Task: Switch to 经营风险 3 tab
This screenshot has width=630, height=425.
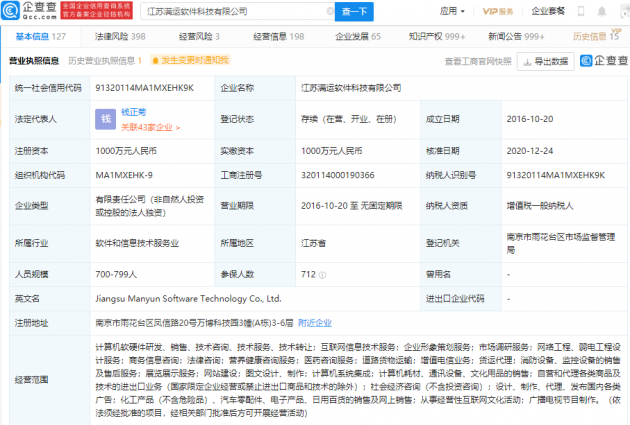Action: (199, 37)
